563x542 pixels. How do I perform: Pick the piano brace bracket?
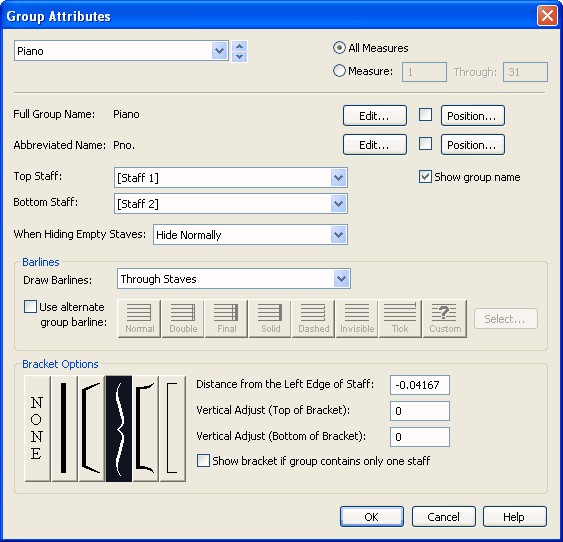119,429
